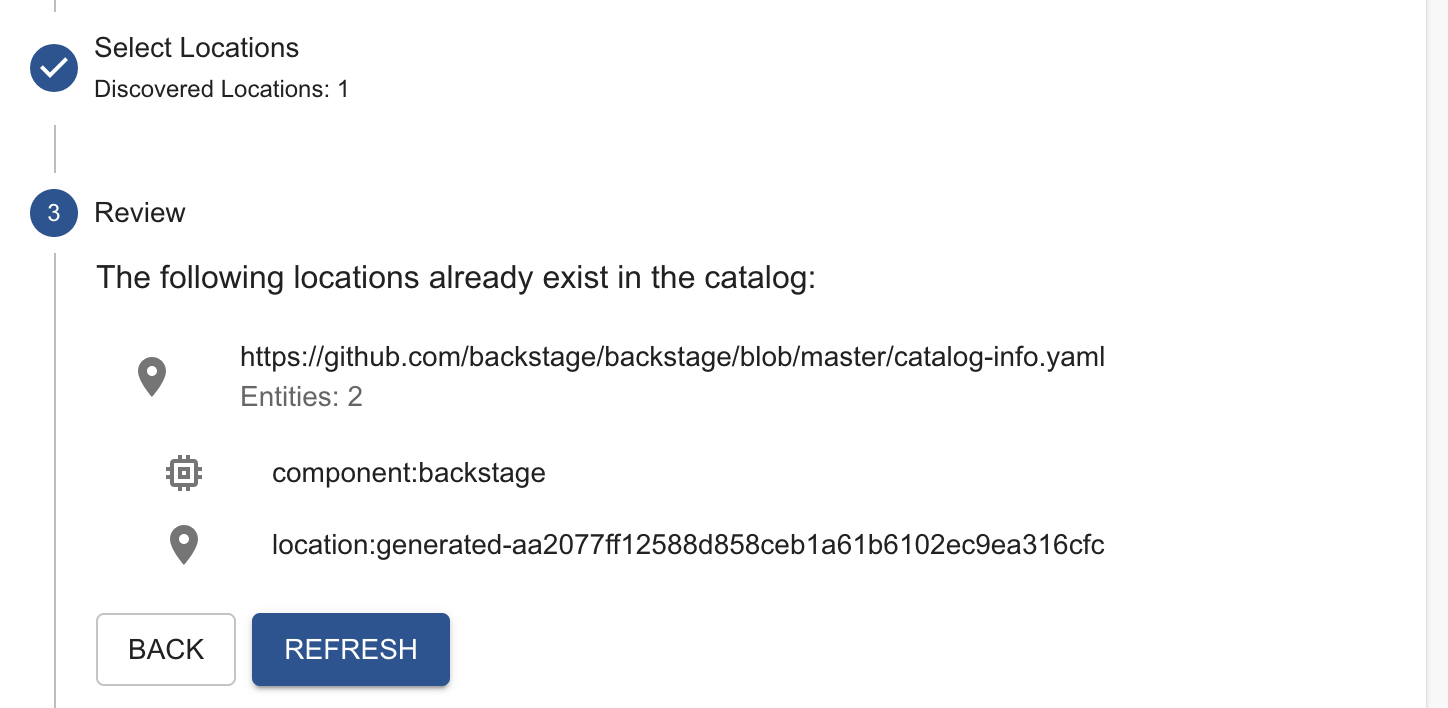The width and height of the screenshot is (1448, 708).
Task: Click the Entities: 2 label
Action: [x=302, y=397]
